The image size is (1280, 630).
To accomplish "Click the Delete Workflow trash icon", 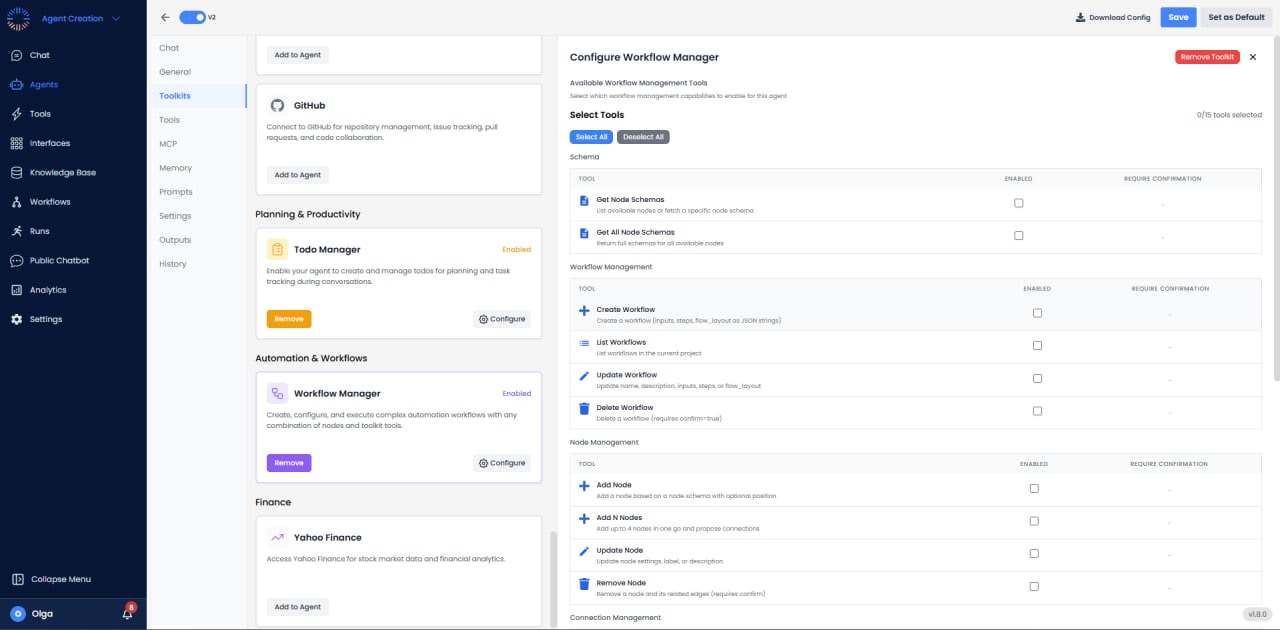I will 584,408.
